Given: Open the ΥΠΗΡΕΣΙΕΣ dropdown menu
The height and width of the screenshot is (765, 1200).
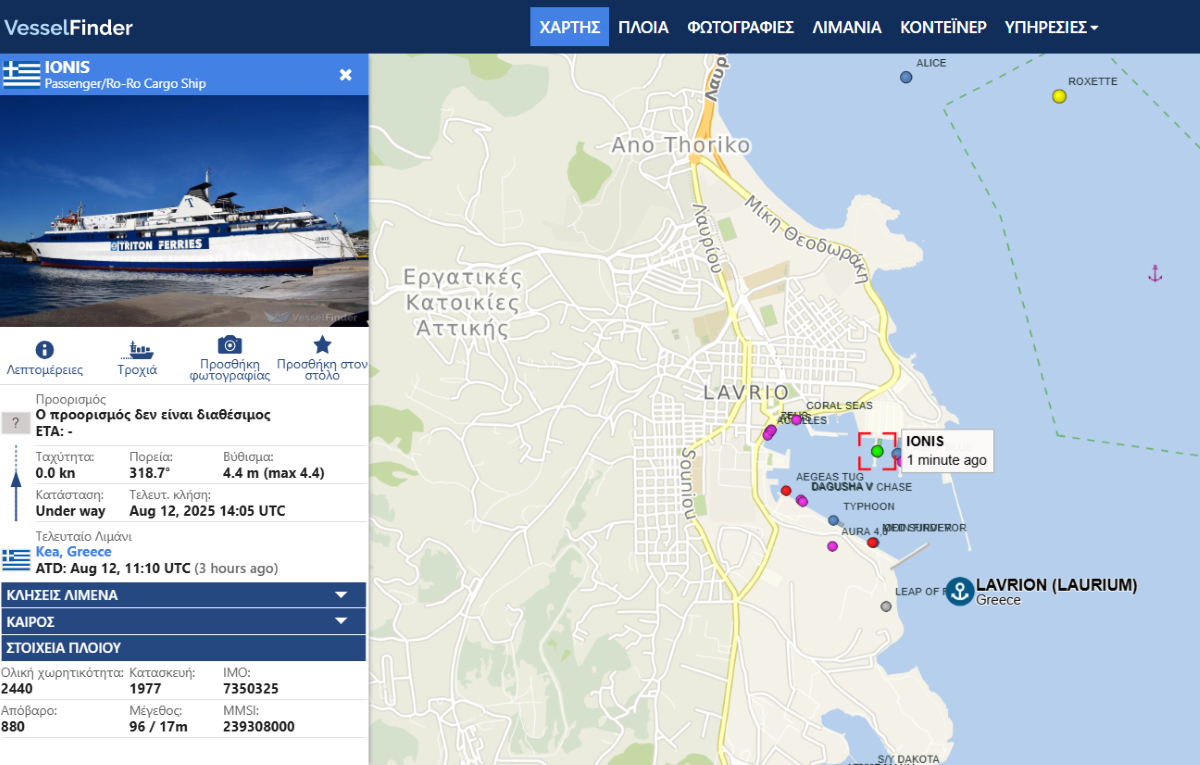Looking at the screenshot, I should coord(1051,27).
